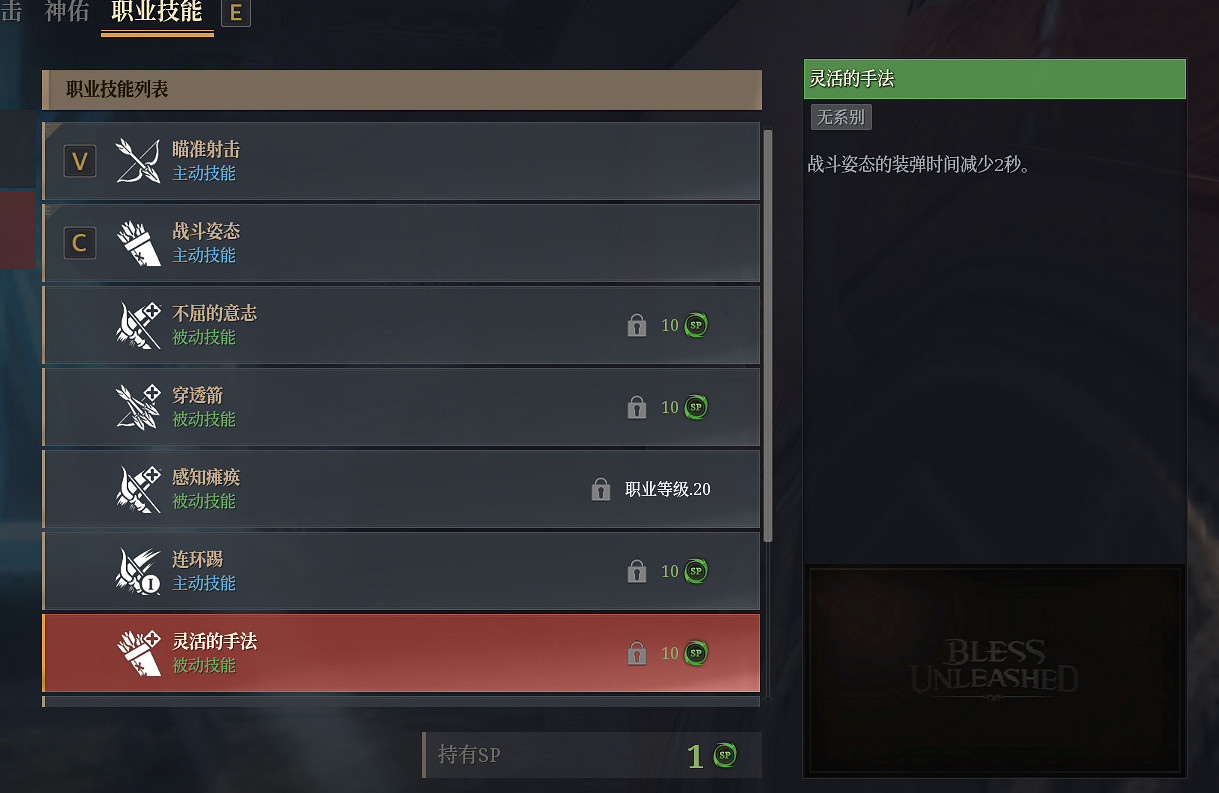Click the 战斗姿态 quiver skill icon
The image size is (1219, 793).
coord(138,243)
